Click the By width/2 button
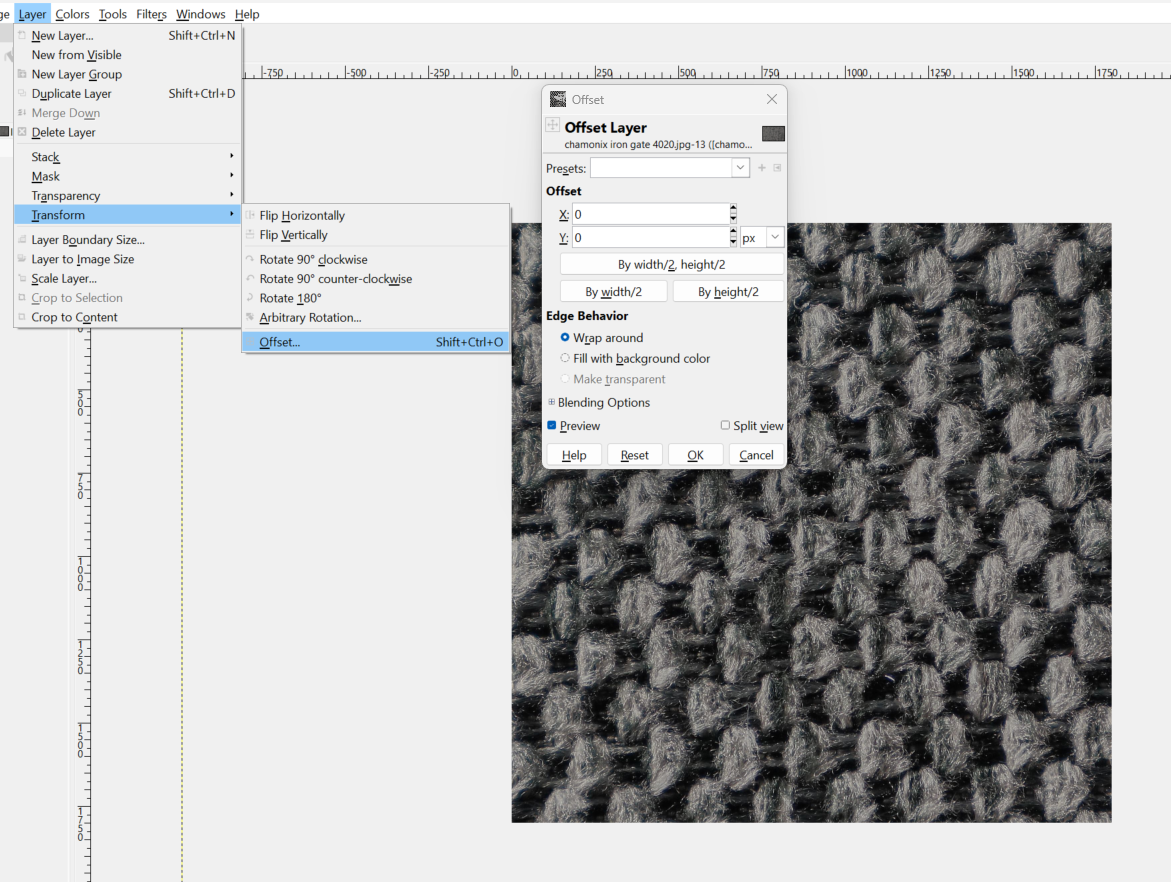The width and height of the screenshot is (1171, 882). tap(613, 292)
